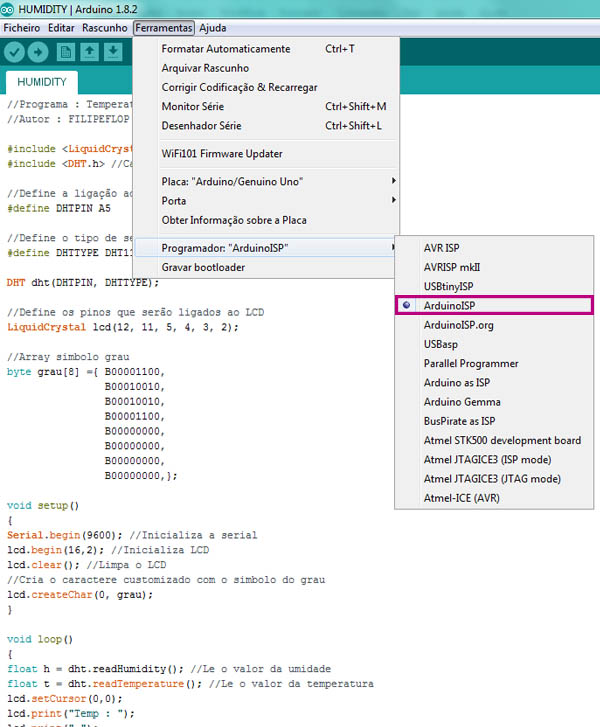Choose AVR ISP programmer
The height and width of the screenshot is (727, 600).
click(x=494, y=248)
